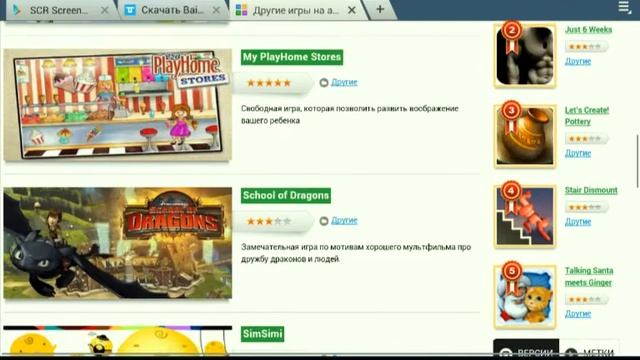This screenshot has width=640, height=360.
Task: Open Stair Dismount link
Action: 591,190
